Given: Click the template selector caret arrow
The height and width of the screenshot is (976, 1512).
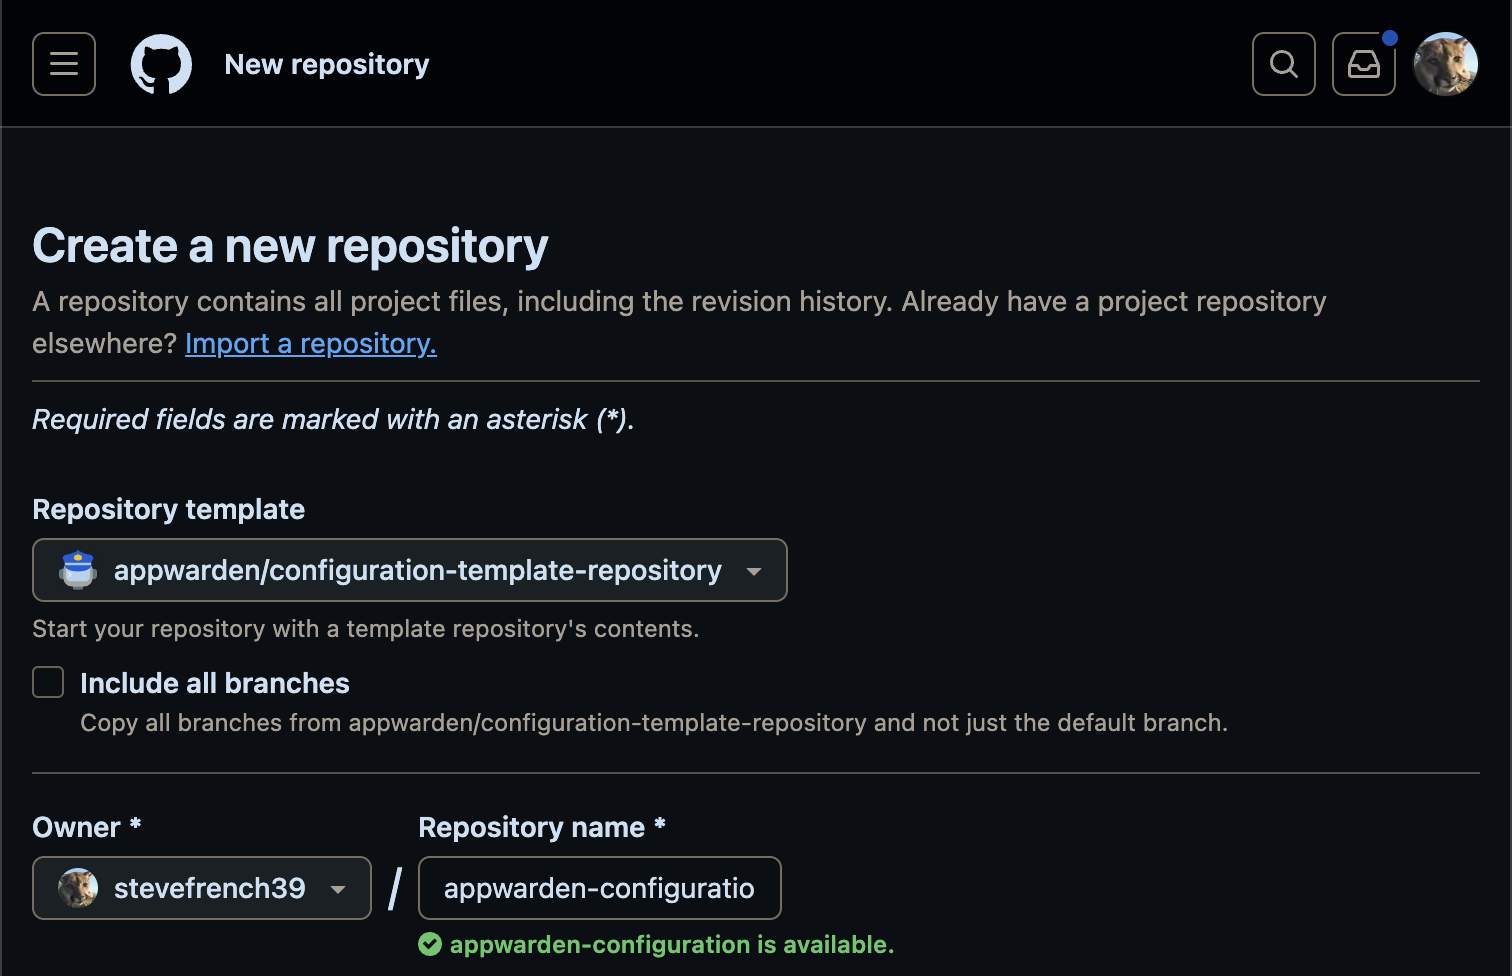Looking at the screenshot, I should point(753,570).
